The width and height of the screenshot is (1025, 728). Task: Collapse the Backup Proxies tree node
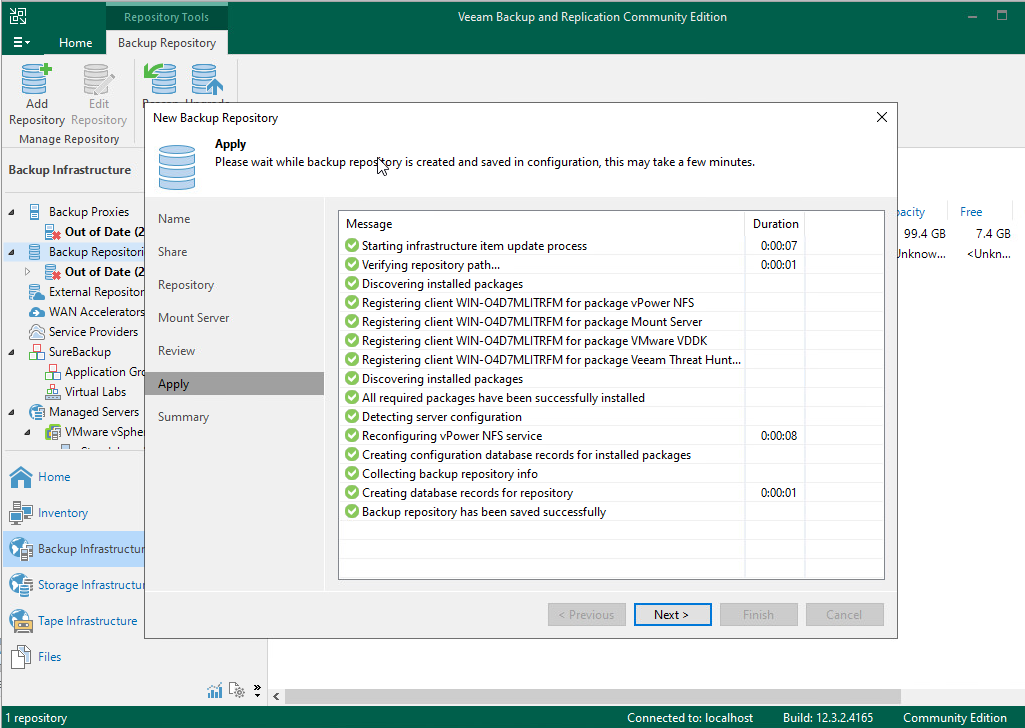(12, 212)
